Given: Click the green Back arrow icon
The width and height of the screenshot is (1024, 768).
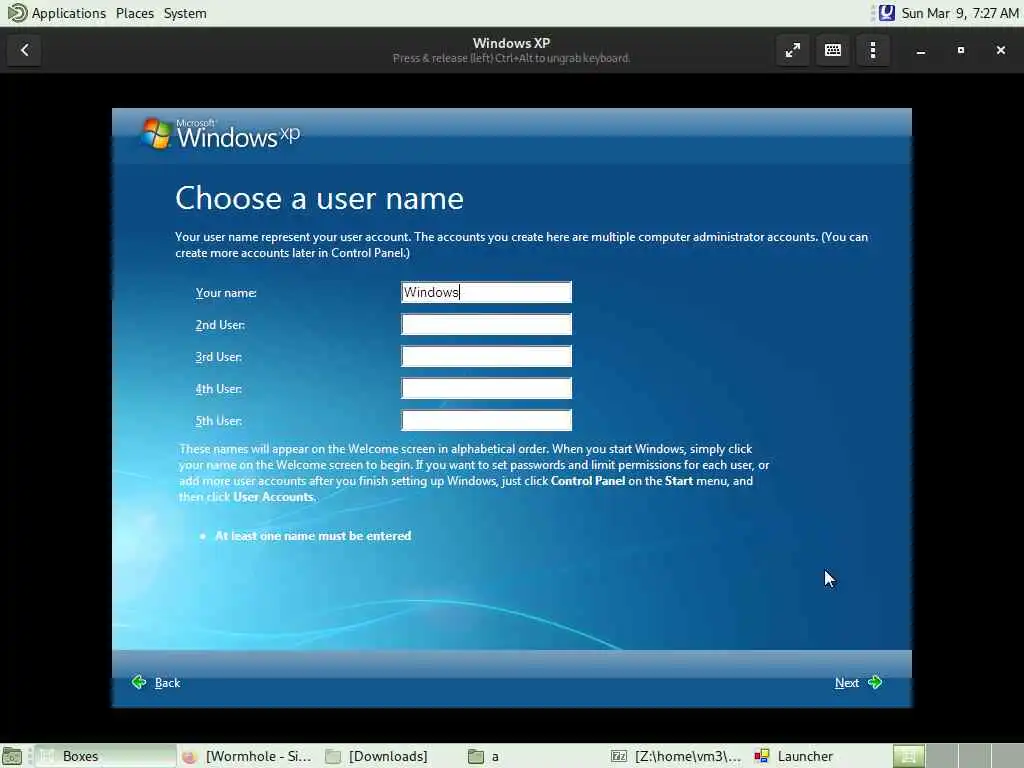Looking at the screenshot, I should click(139, 682).
